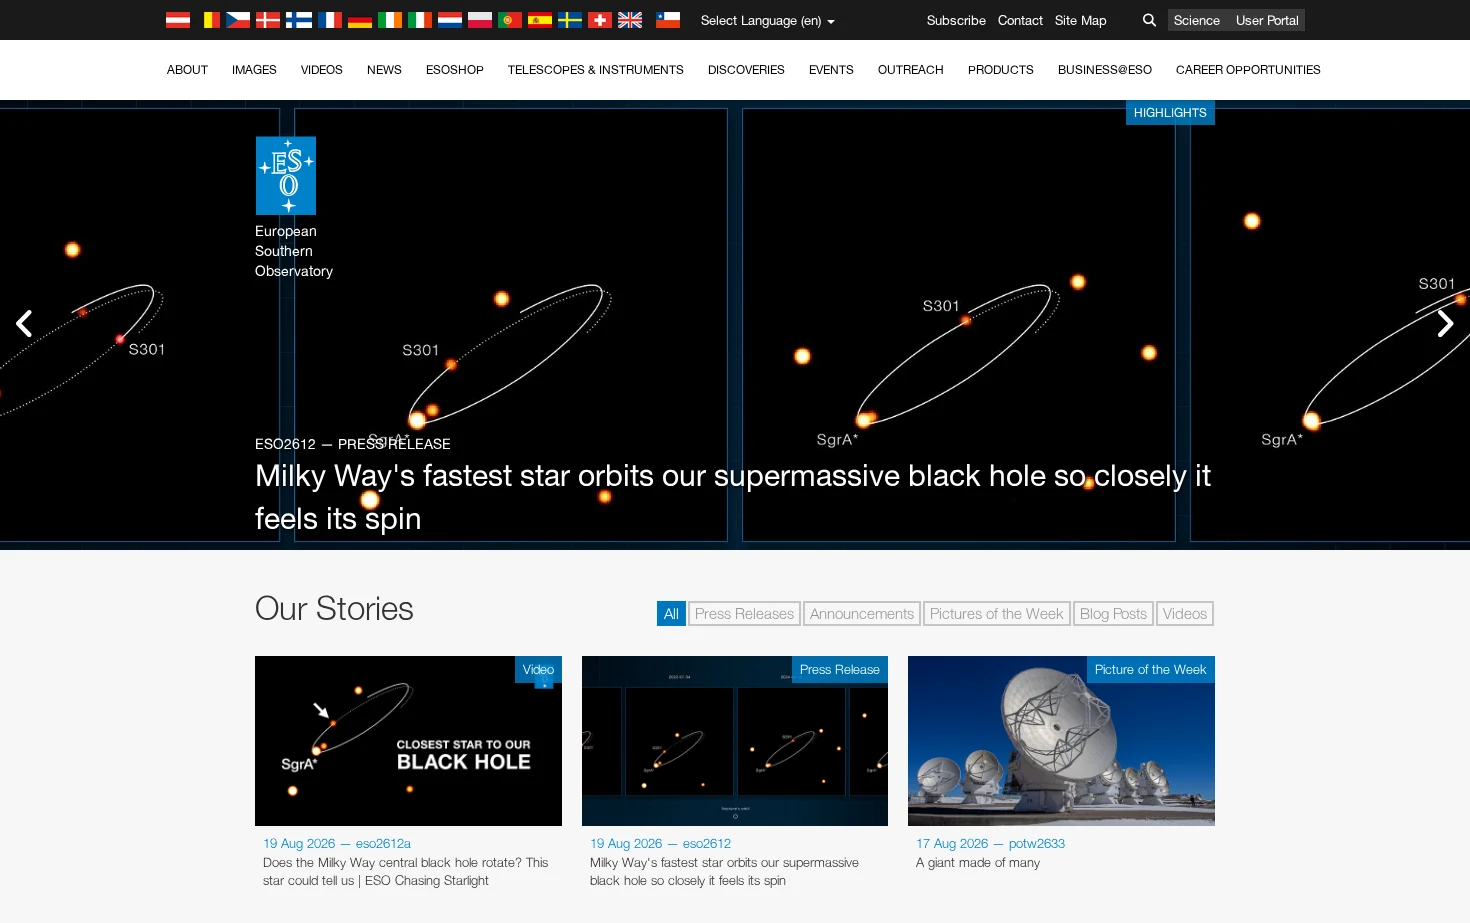
Task: Switch to the Science site
Action: [1197, 20]
